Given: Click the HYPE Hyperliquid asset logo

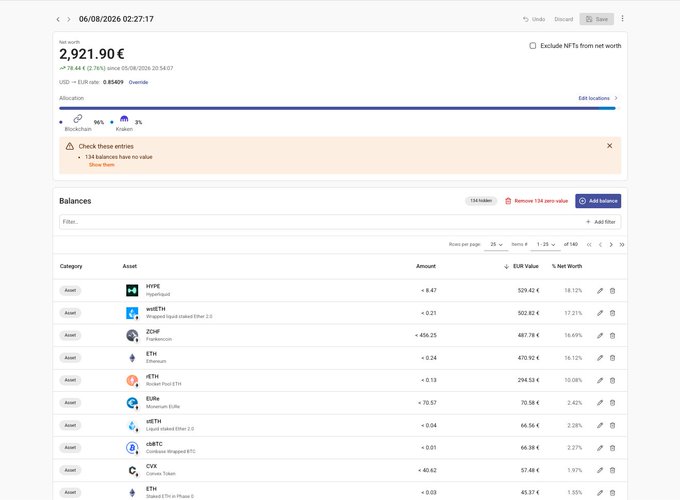Looking at the screenshot, I should click(132, 290).
